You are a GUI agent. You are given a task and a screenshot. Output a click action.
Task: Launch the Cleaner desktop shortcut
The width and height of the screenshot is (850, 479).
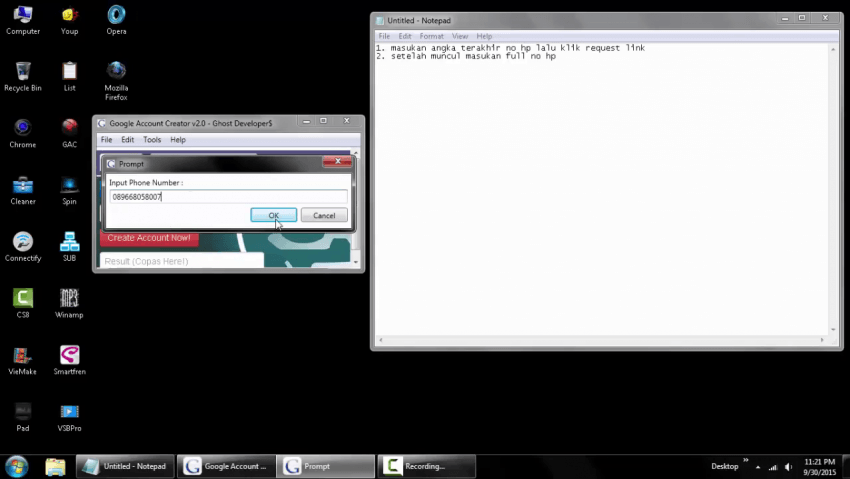pos(22,185)
